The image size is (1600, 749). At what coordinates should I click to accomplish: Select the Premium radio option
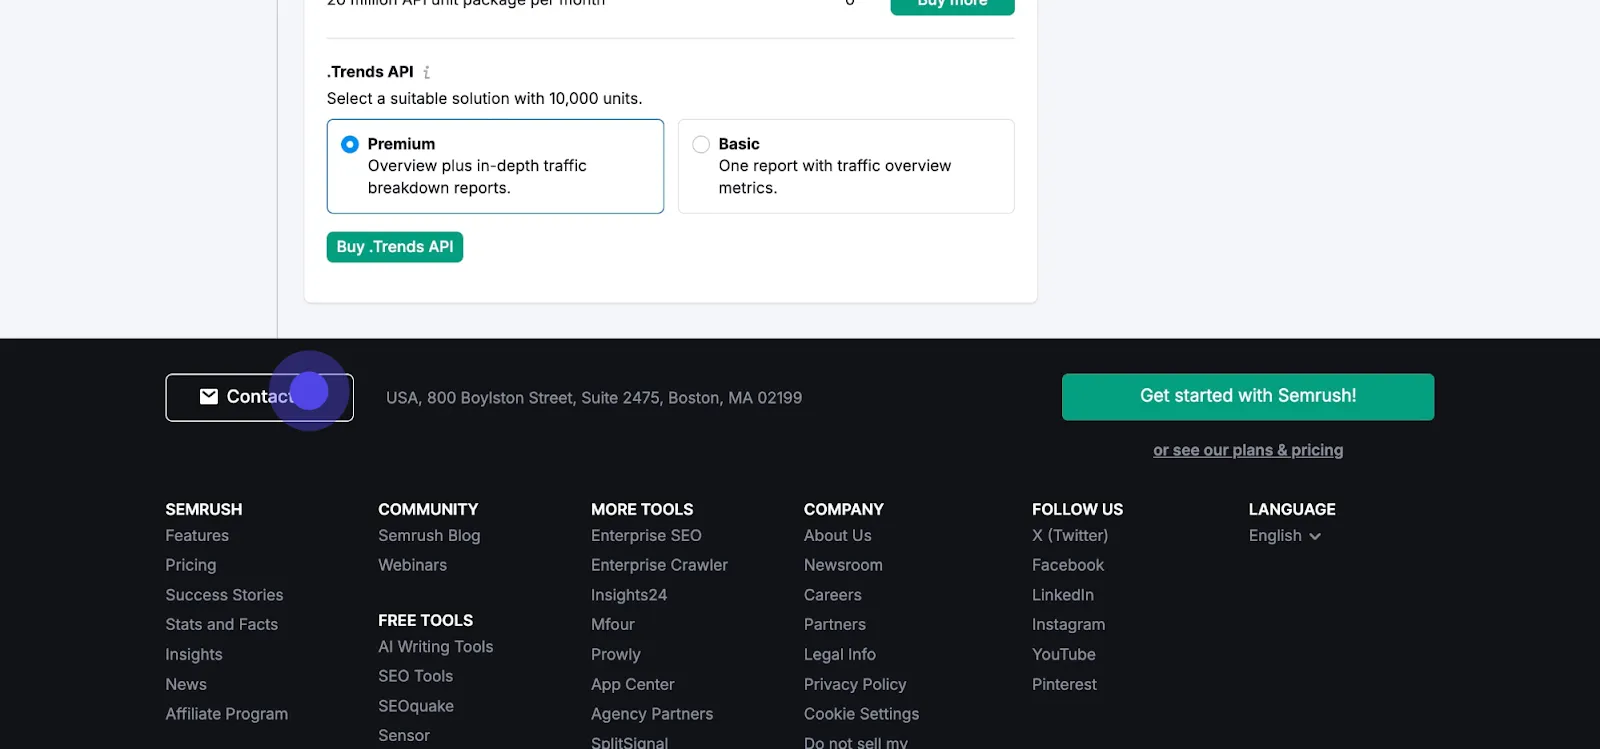pyautogui.click(x=350, y=144)
